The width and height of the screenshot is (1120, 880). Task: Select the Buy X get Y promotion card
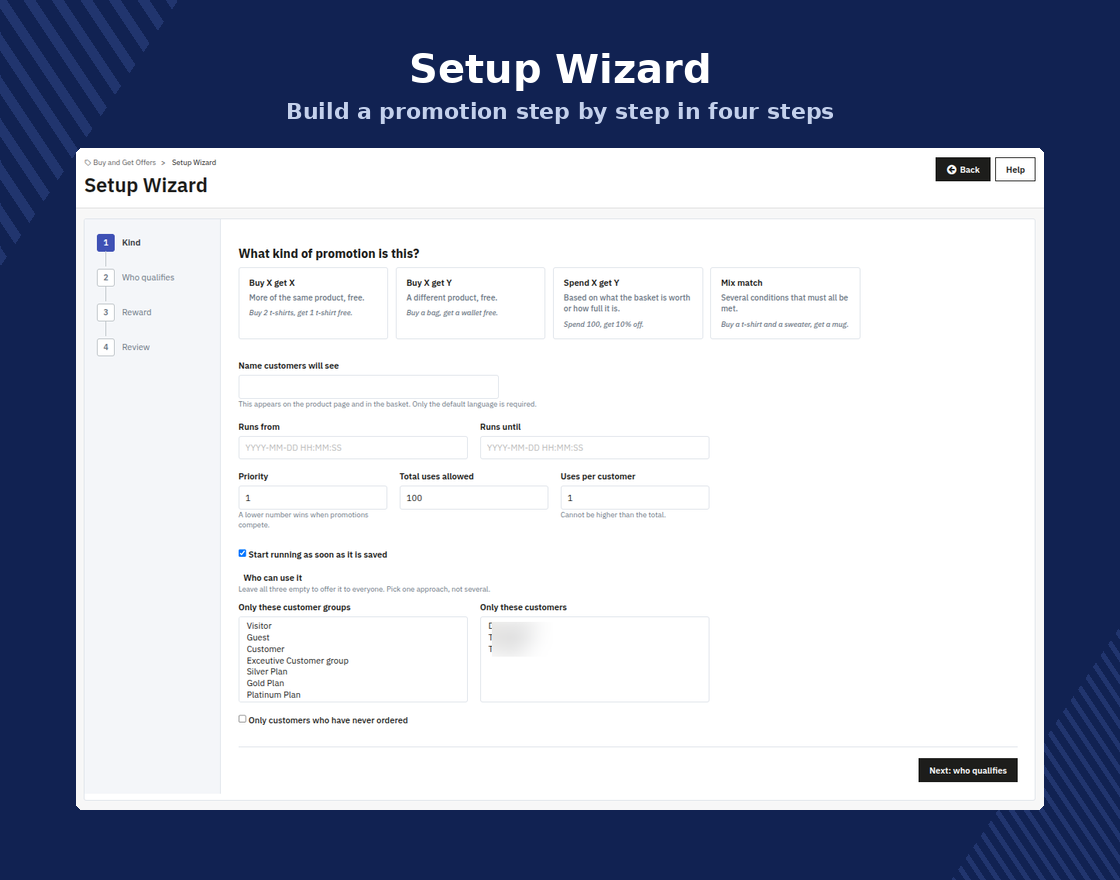tap(470, 303)
